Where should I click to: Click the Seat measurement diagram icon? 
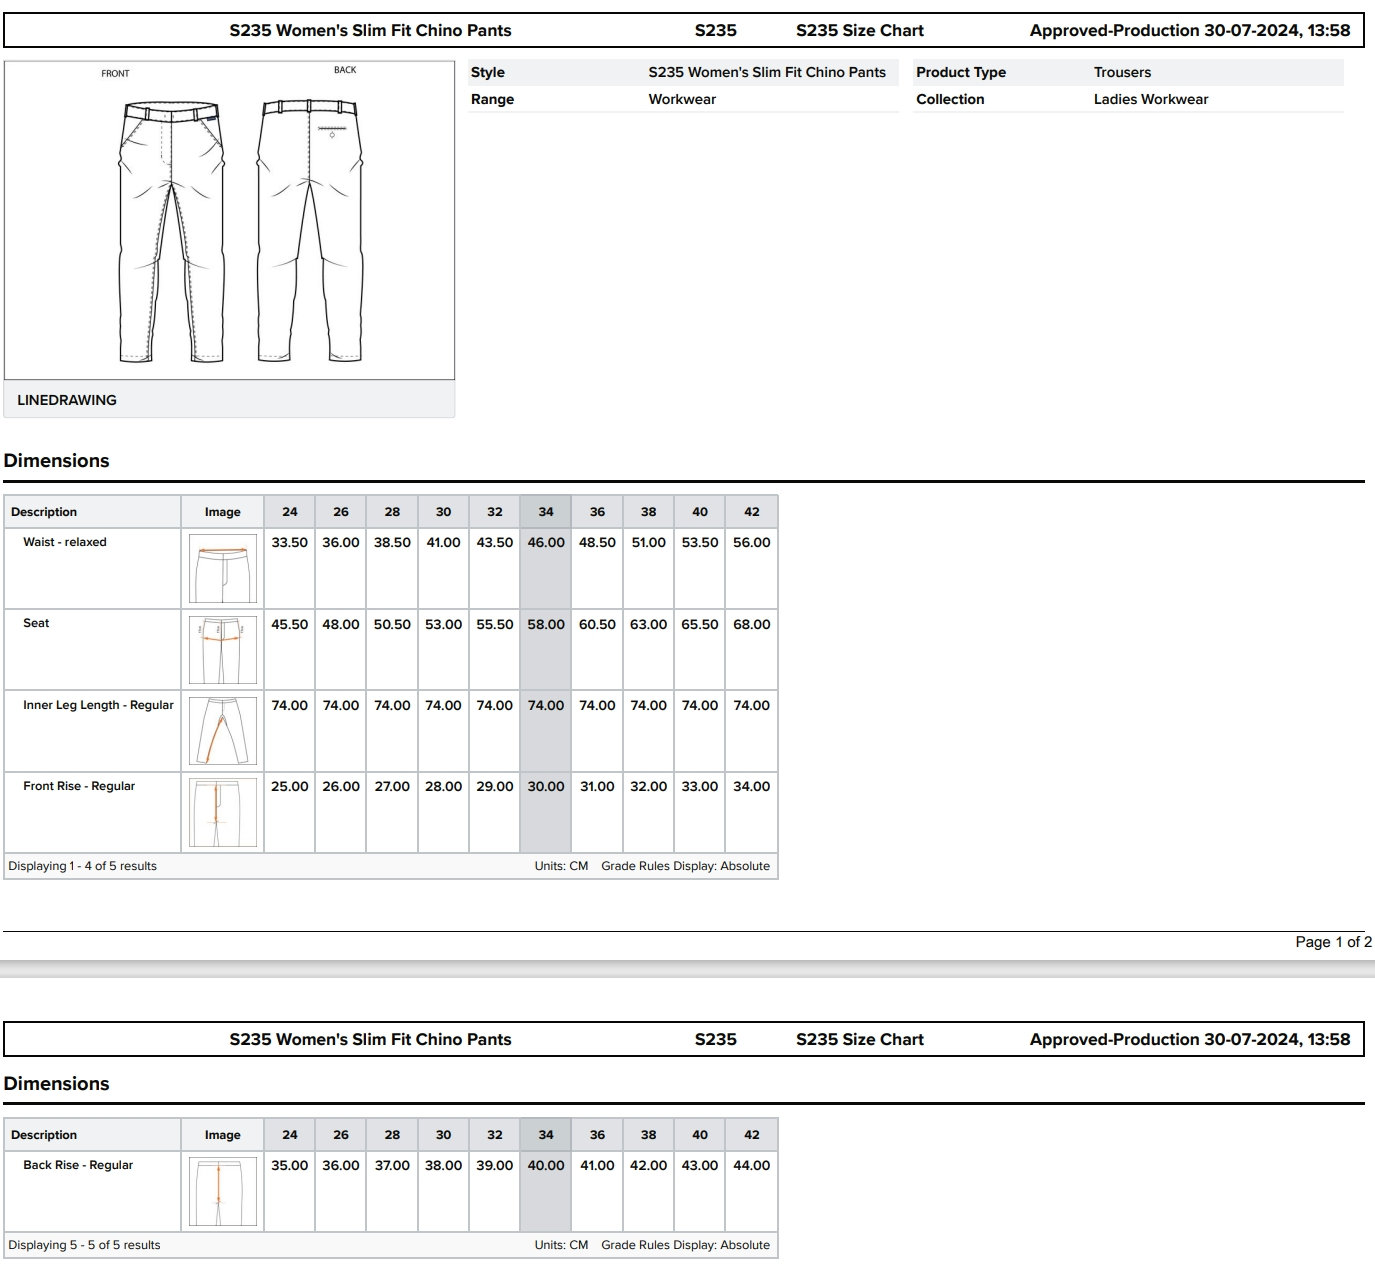[x=222, y=650]
